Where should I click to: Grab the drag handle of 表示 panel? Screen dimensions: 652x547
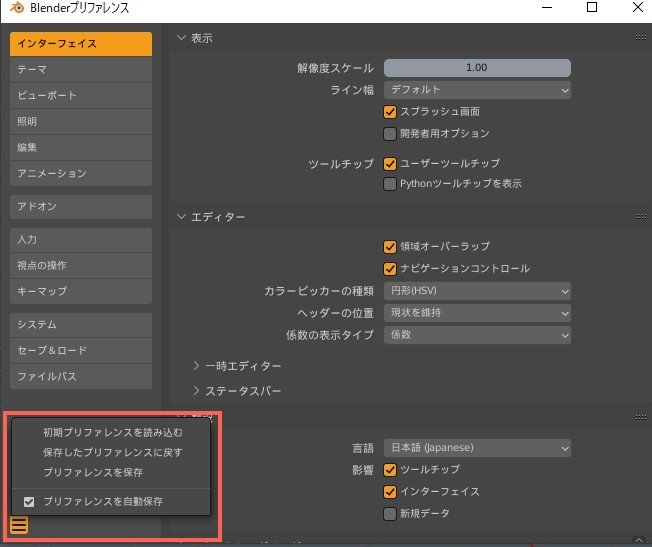coord(640,38)
